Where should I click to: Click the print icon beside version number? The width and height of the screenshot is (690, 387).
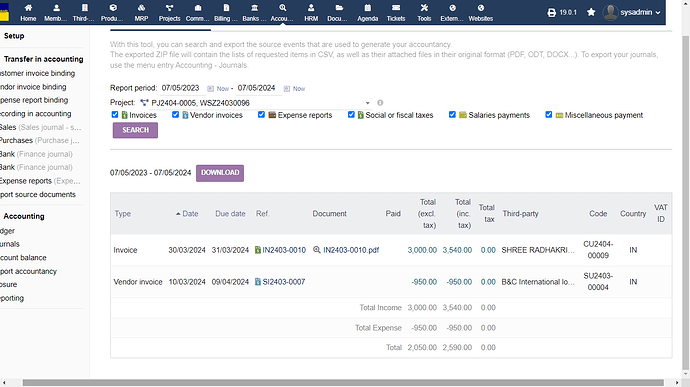551,12
